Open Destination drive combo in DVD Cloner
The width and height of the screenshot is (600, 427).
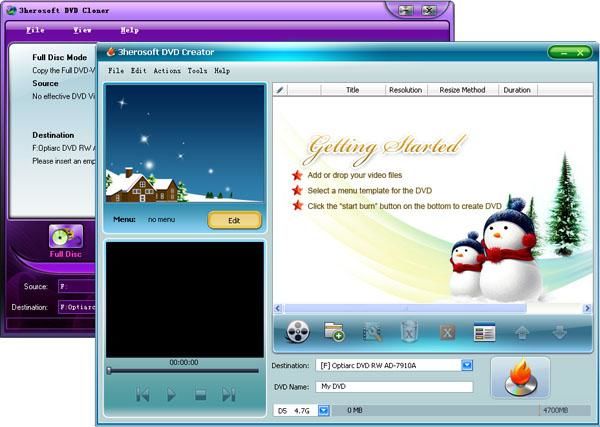[x=77, y=307]
